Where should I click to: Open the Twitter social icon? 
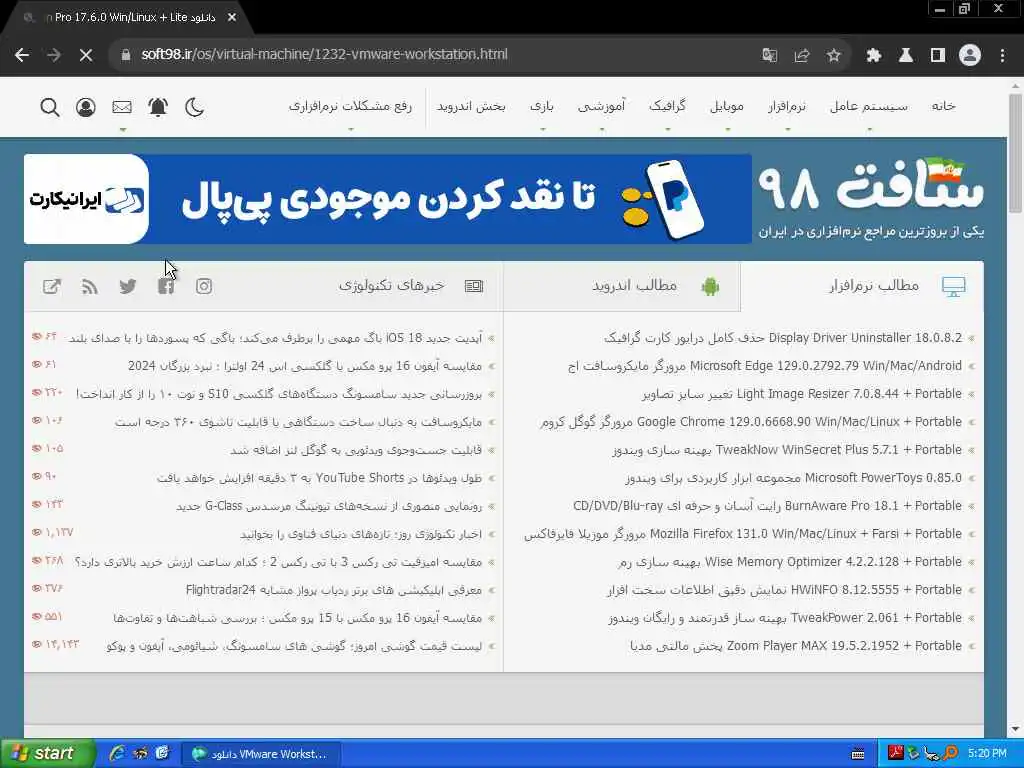(x=128, y=286)
